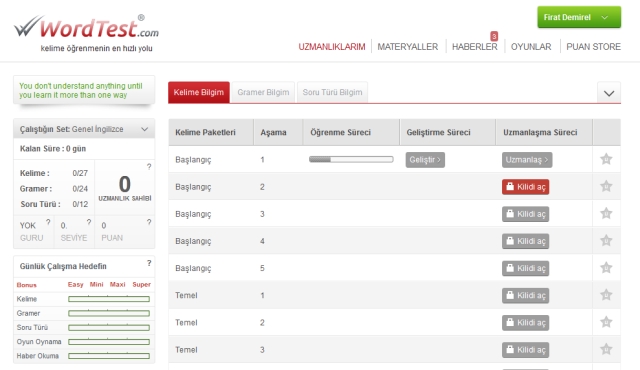The height and width of the screenshot is (370, 640).
Task: Click Kilidi aç for Başlangıç stage 3
Action: (x=525, y=214)
